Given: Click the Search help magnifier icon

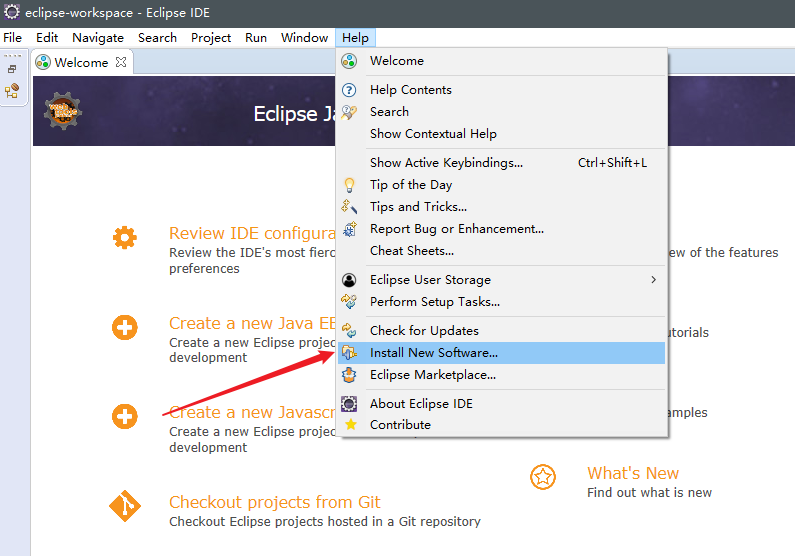Looking at the screenshot, I should 349,112.
